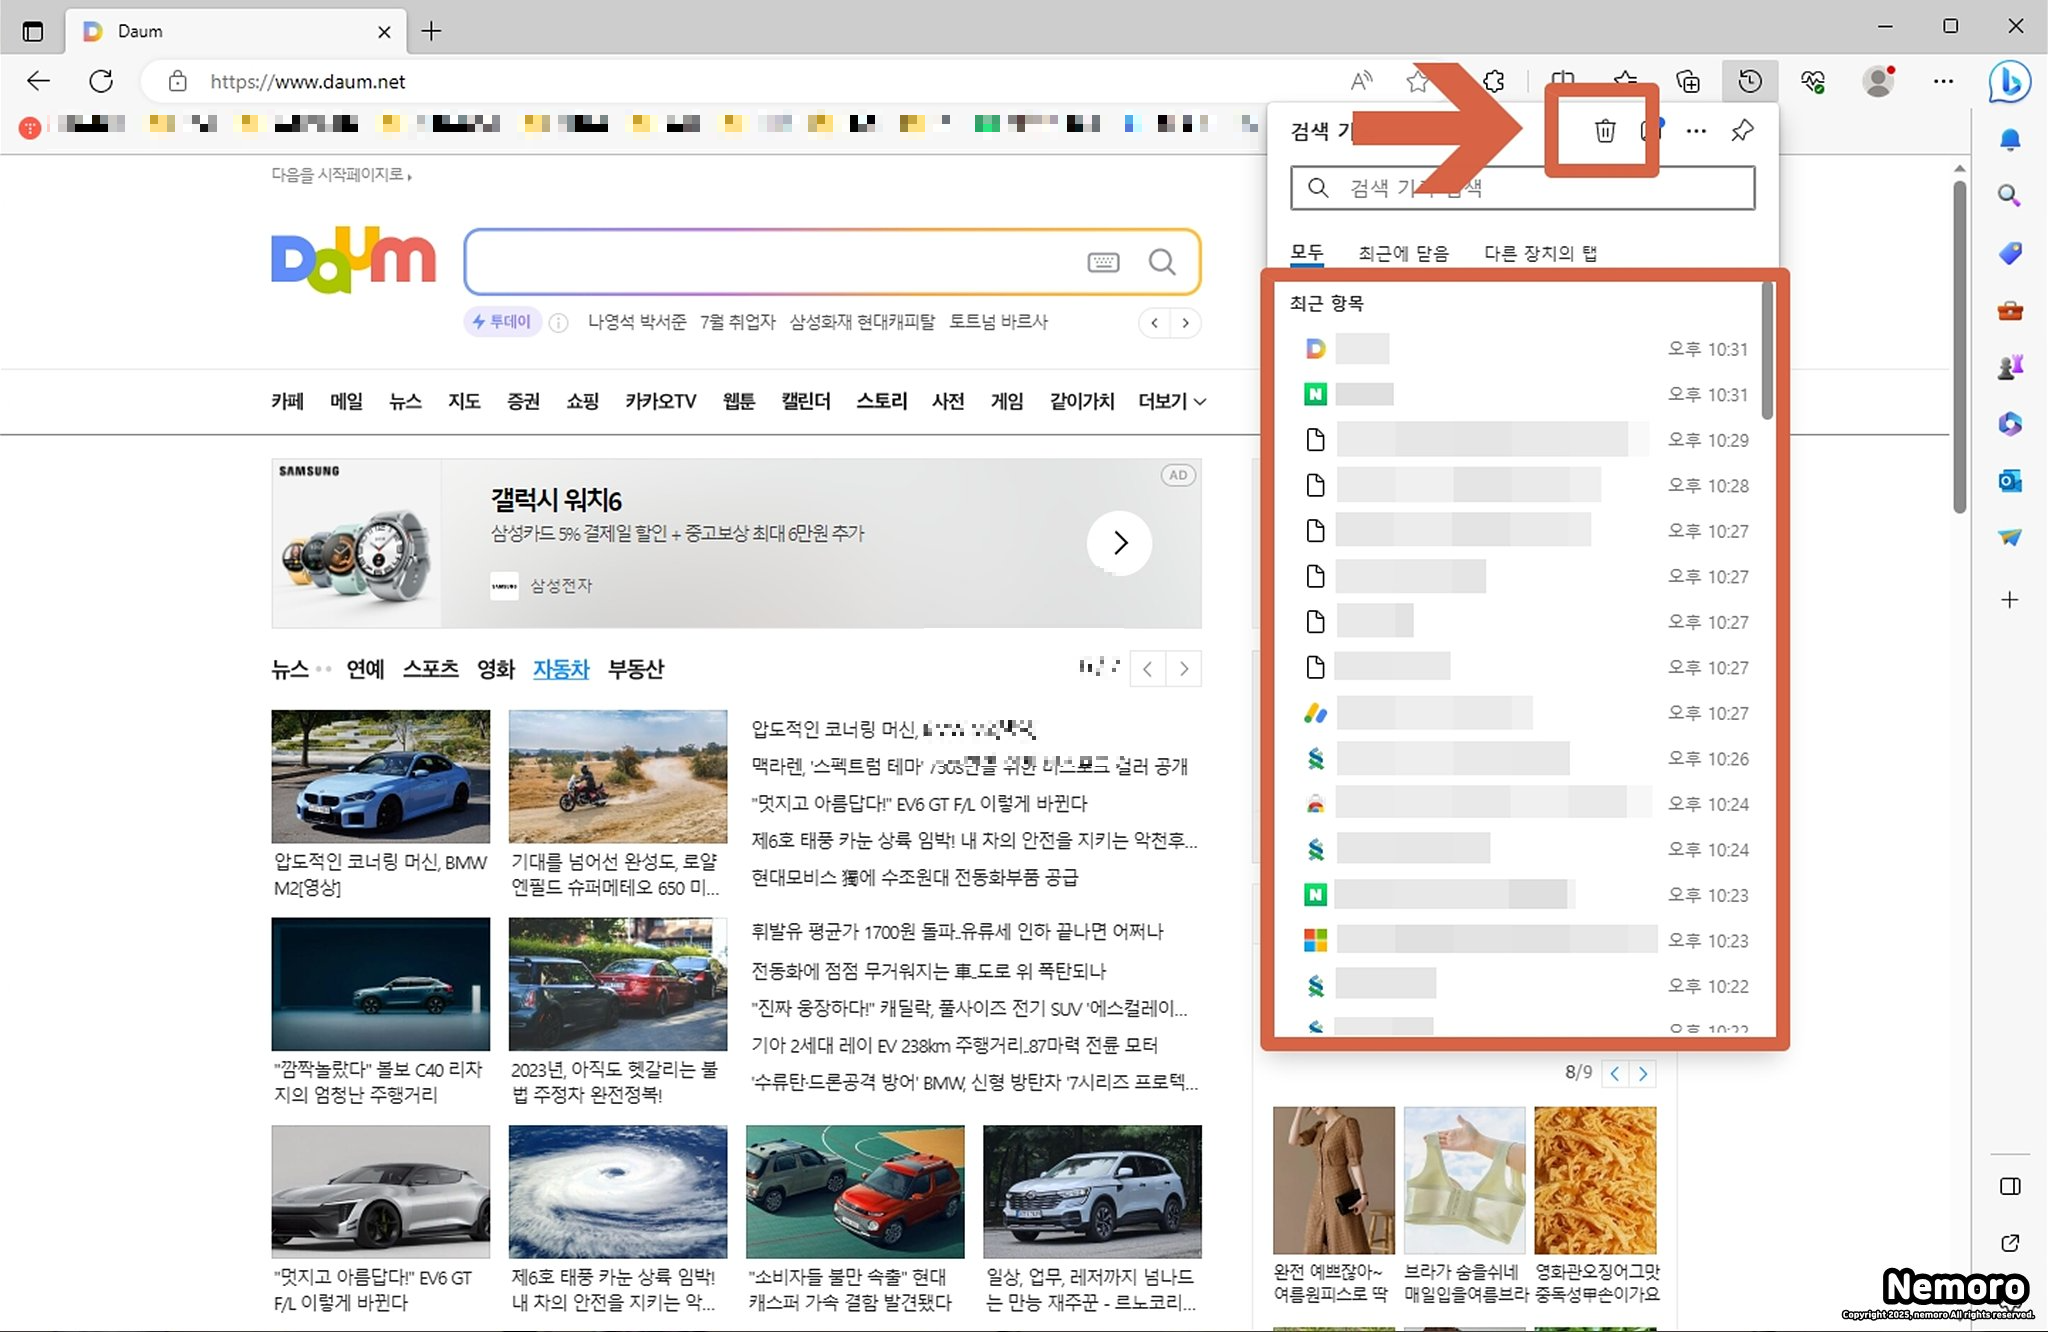Pin the history panel open
The height and width of the screenshot is (1332, 2048).
1742,131
